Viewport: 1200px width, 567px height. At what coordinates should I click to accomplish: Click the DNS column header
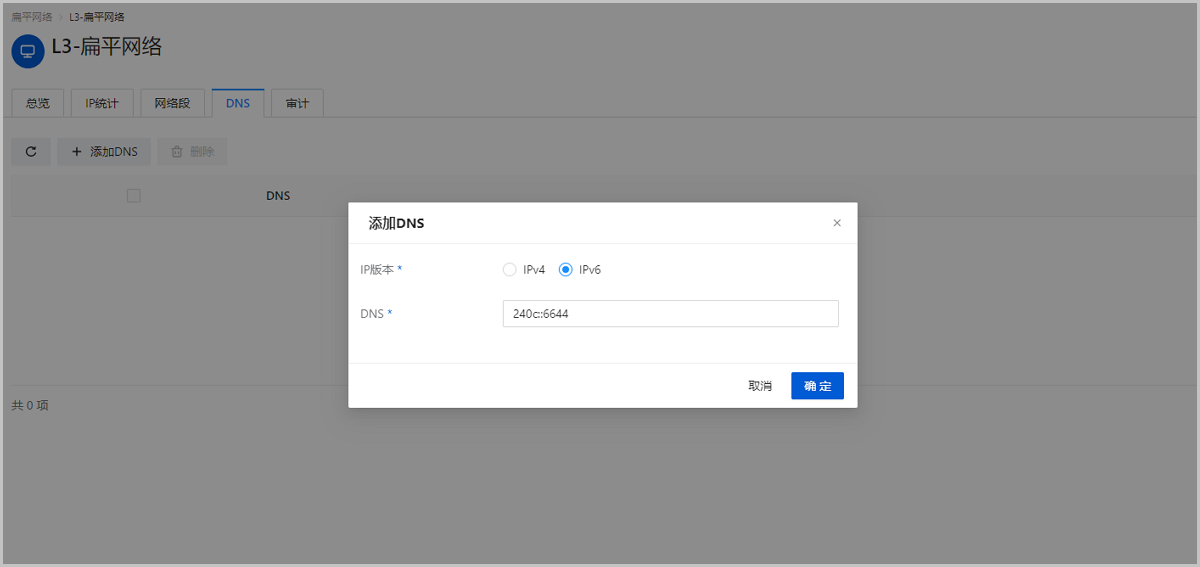click(x=278, y=196)
